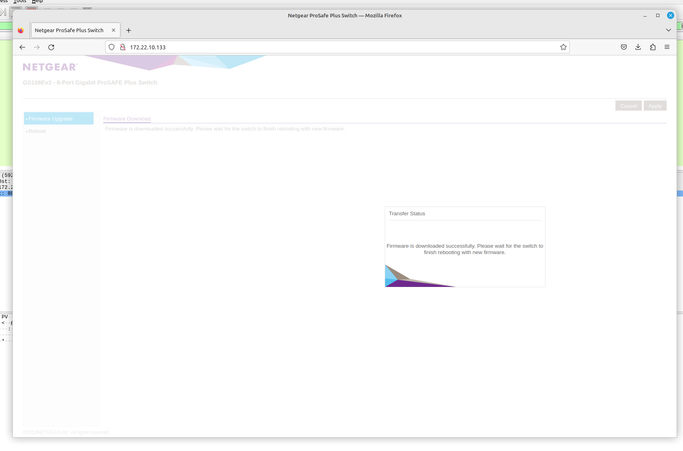Expand the list all tabs dropdown
683x451 pixels.
[668, 30]
